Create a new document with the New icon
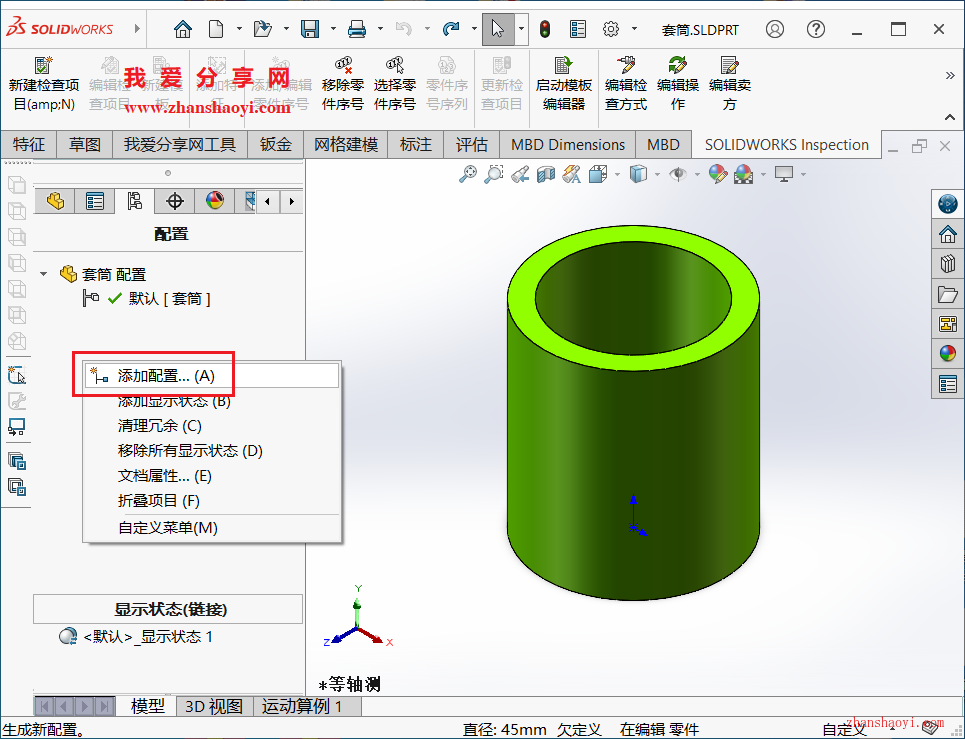Screen dimensions: 965x739 coord(215,29)
